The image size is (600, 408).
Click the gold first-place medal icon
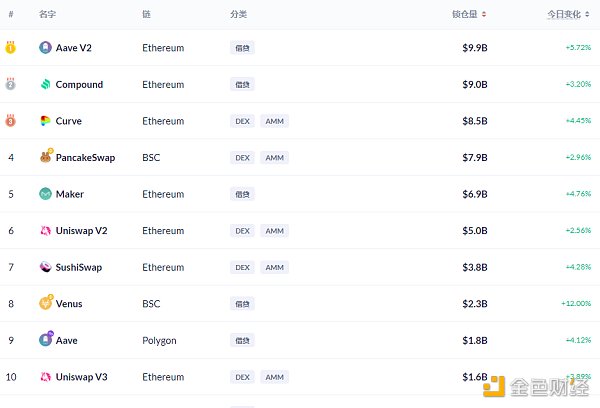tap(11, 47)
